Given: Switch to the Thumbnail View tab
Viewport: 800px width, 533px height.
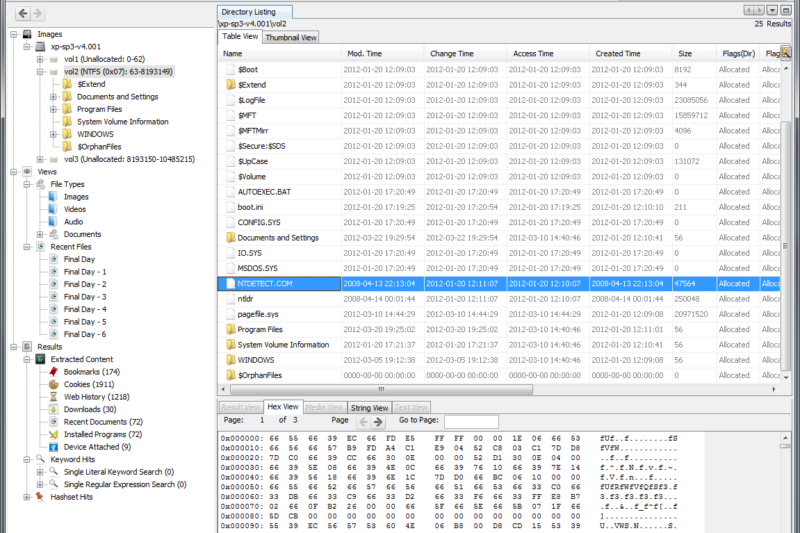Looking at the screenshot, I should 291,37.
